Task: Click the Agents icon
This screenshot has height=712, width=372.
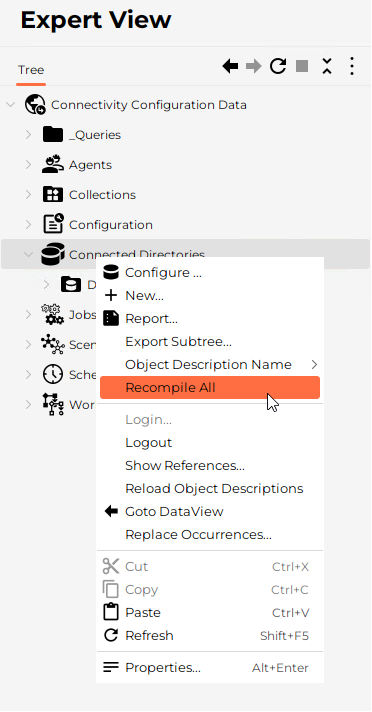Action: (53, 164)
